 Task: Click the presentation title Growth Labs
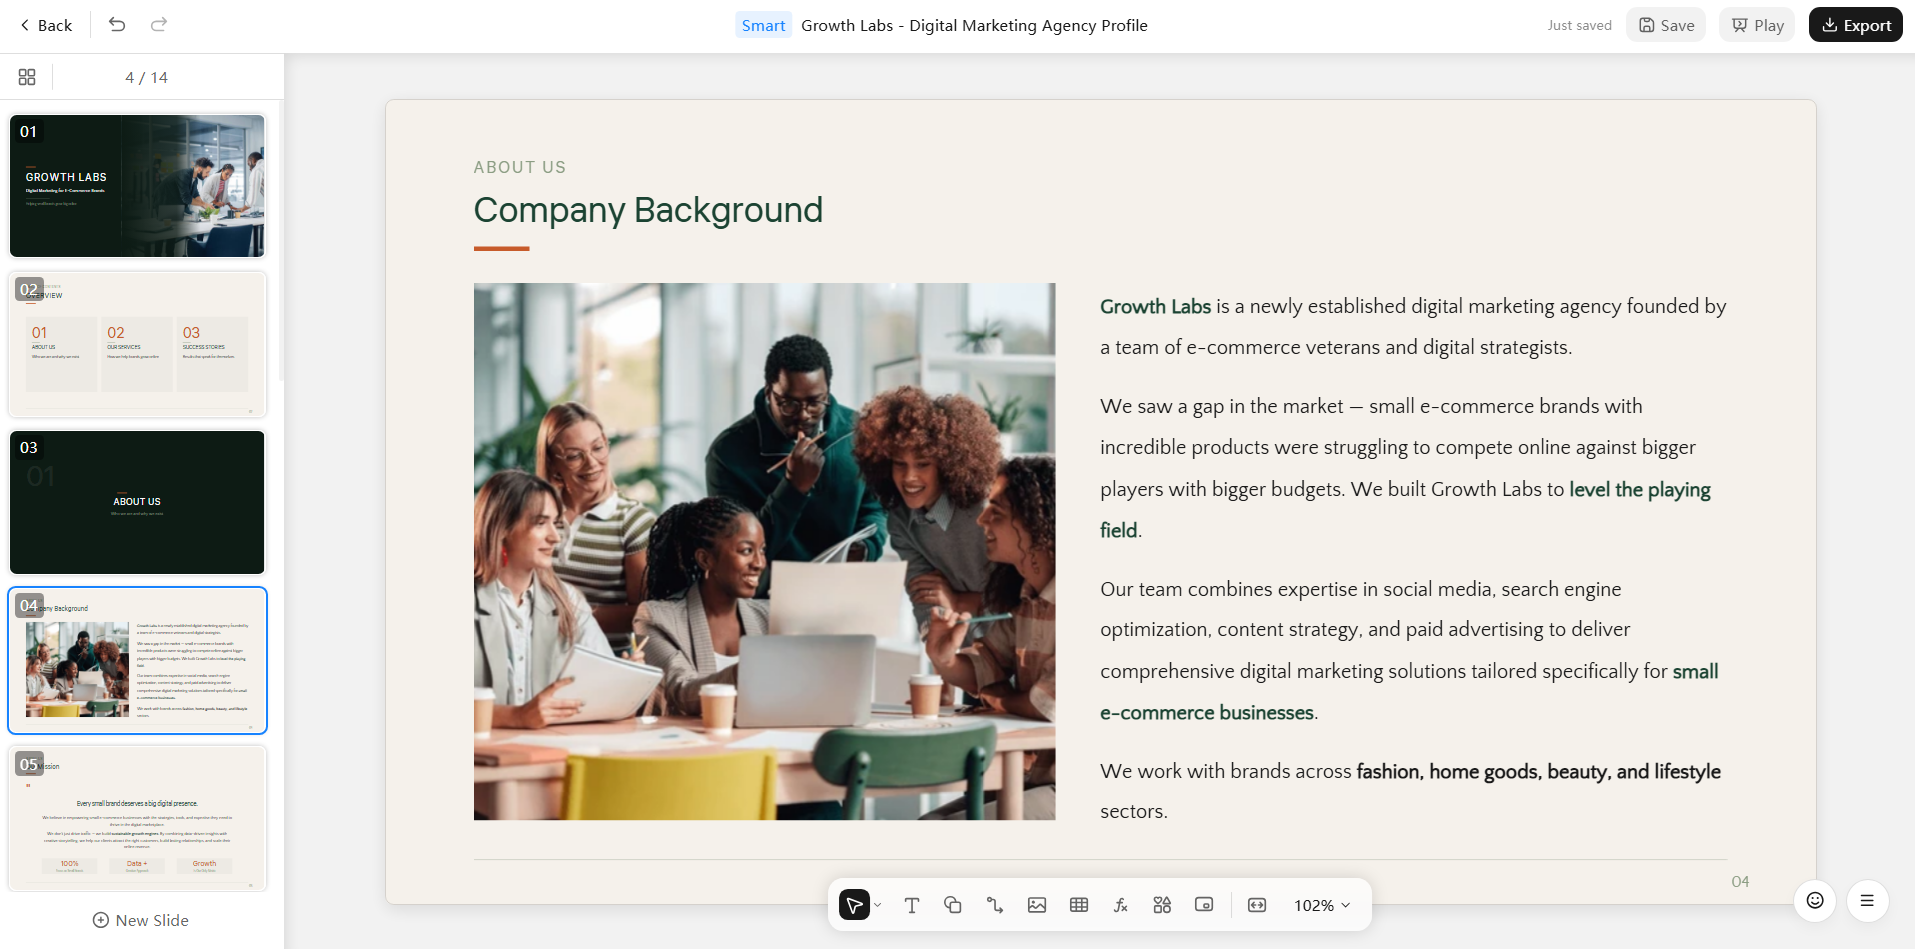(974, 25)
